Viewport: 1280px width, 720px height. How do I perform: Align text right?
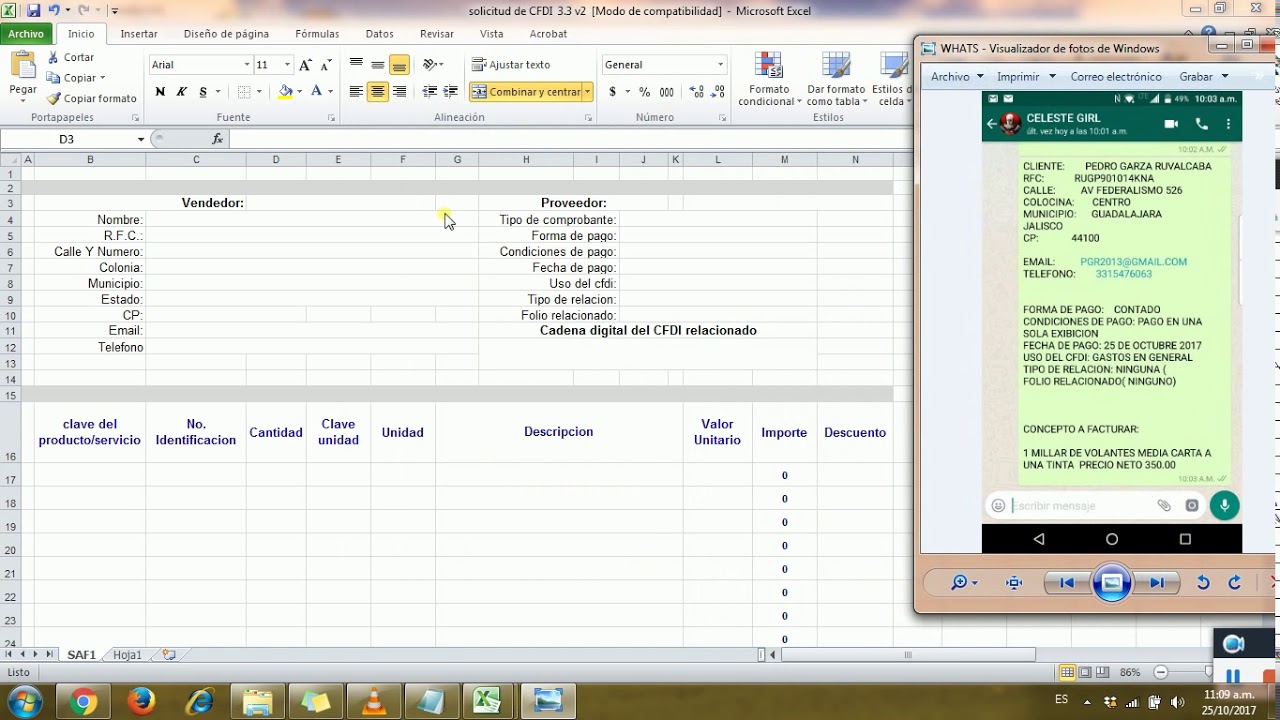point(399,92)
